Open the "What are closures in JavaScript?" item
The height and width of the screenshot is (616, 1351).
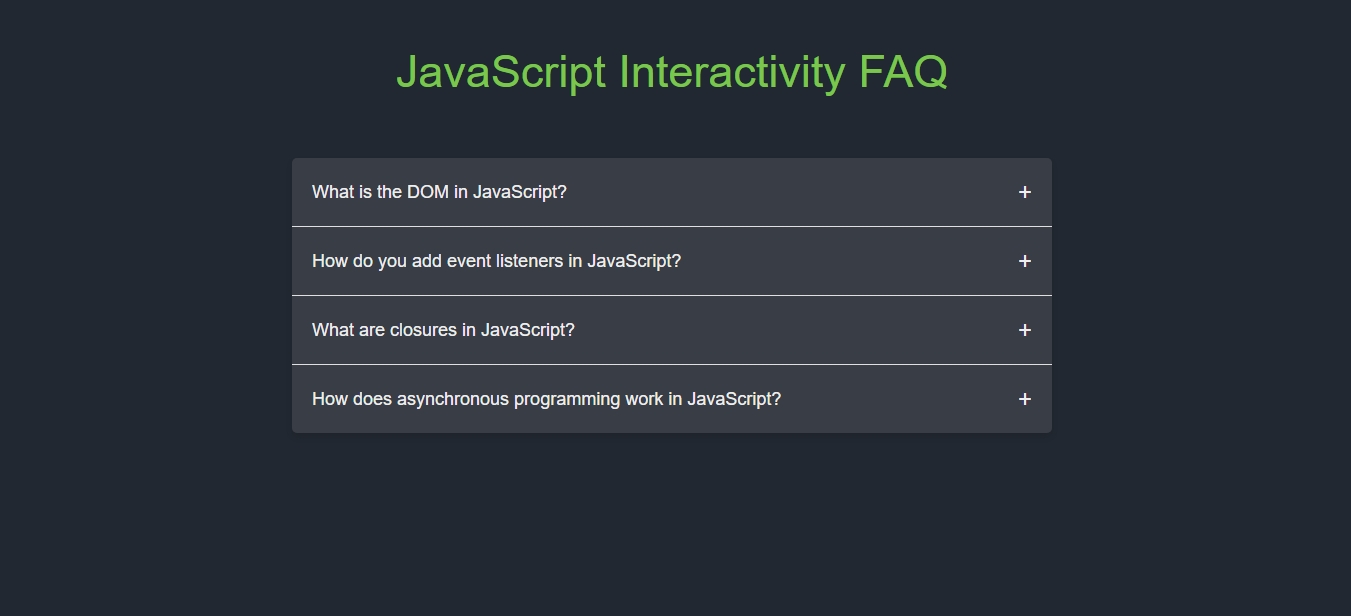(443, 330)
